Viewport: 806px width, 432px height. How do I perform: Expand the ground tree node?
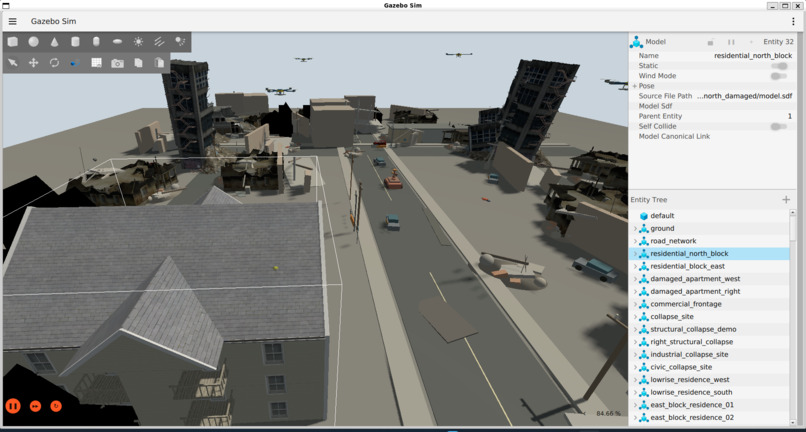point(635,228)
